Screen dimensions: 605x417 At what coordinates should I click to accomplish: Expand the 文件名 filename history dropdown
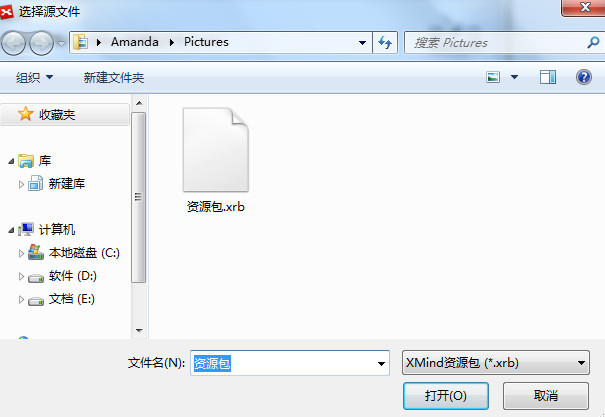coord(381,363)
